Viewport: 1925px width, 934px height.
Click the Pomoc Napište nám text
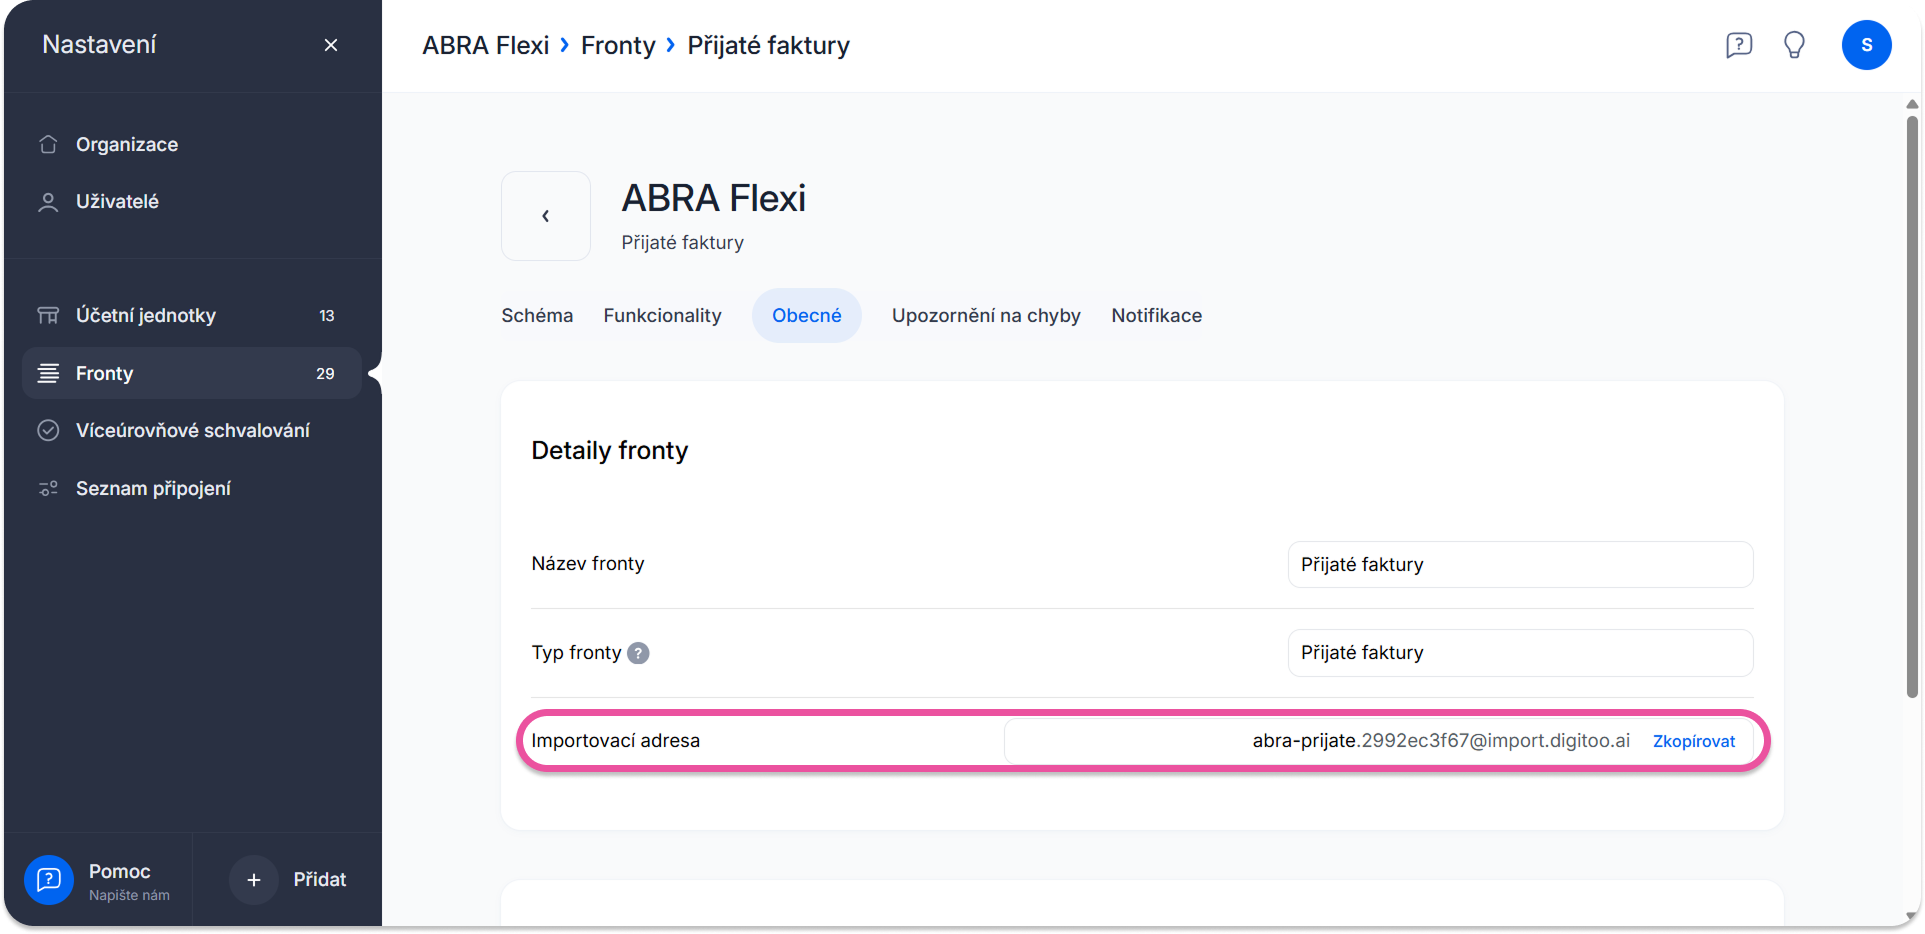(129, 882)
